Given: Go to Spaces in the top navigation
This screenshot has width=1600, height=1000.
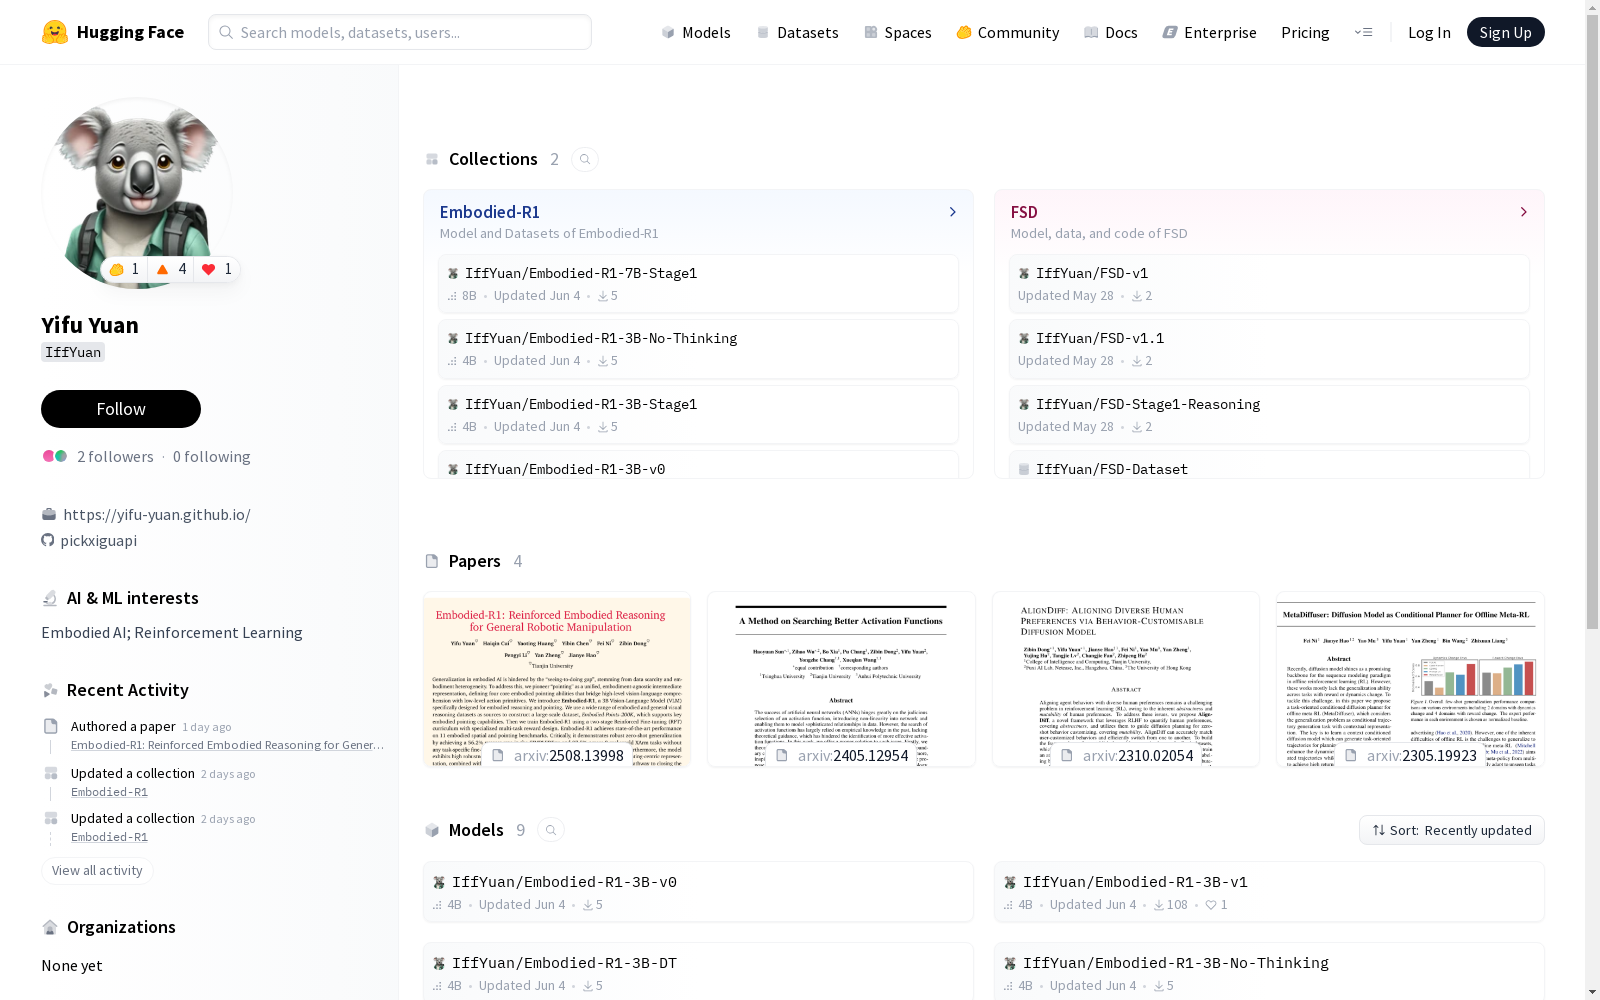Looking at the screenshot, I should point(898,32).
